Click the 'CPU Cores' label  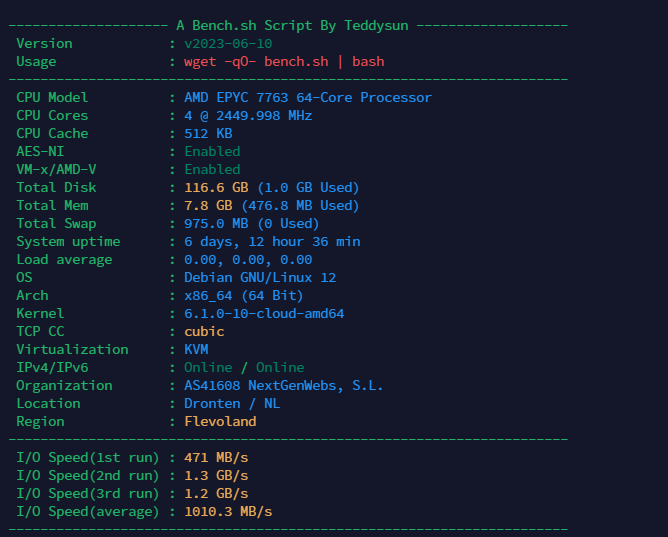click(x=52, y=116)
